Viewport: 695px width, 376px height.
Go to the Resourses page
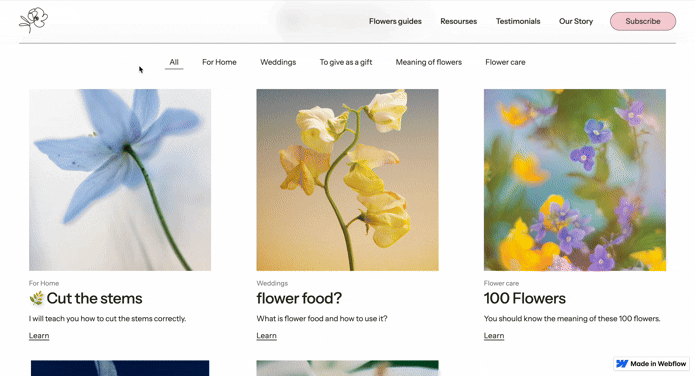(x=458, y=21)
